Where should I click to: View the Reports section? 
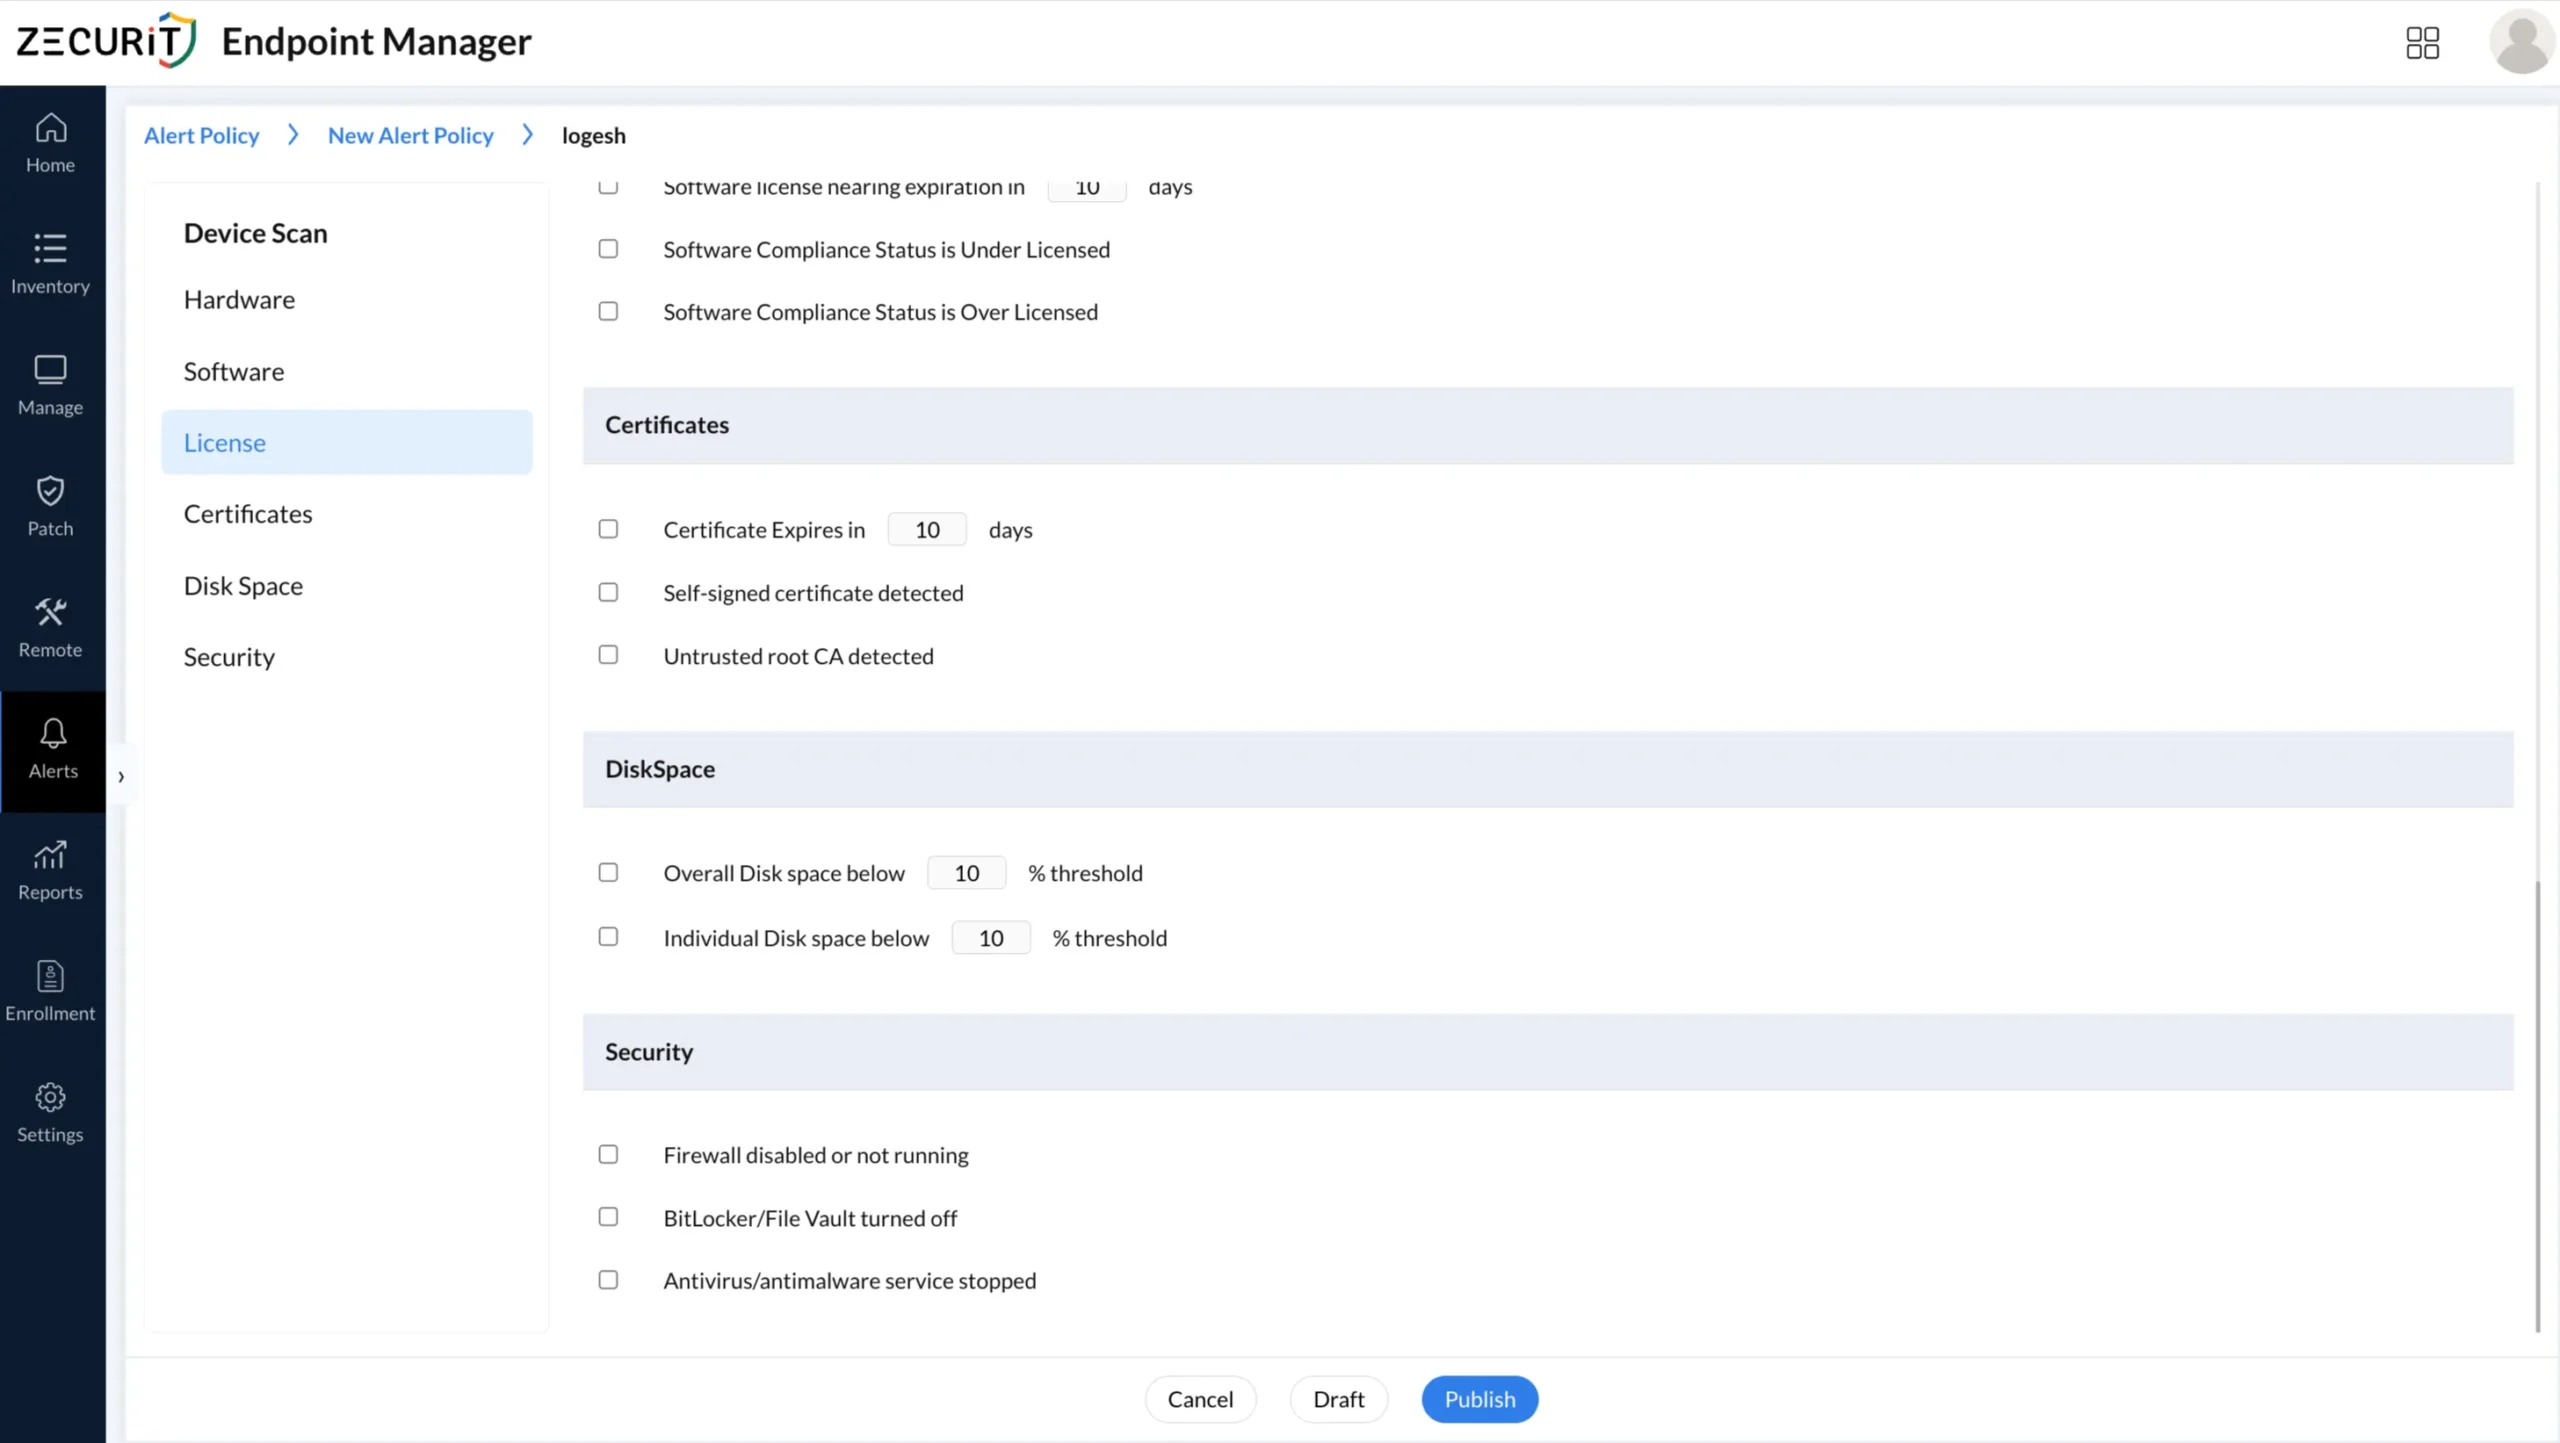(50, 868)
